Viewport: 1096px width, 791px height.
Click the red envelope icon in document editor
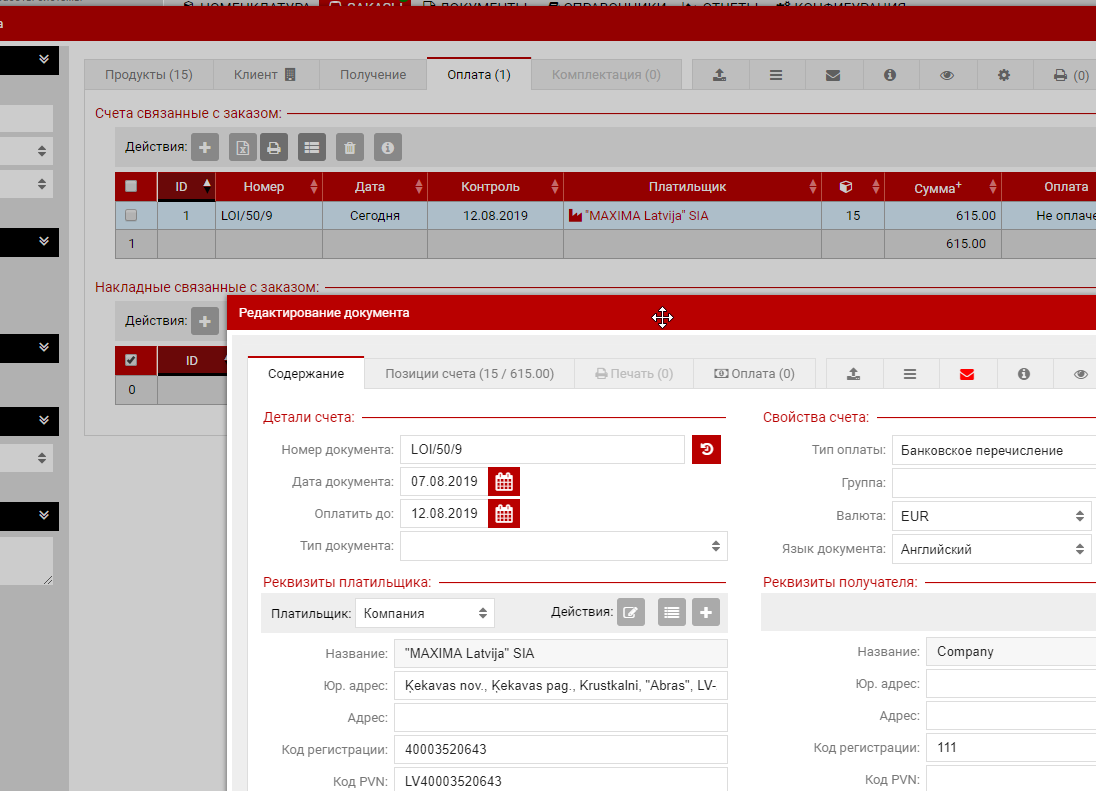(966, 374)
